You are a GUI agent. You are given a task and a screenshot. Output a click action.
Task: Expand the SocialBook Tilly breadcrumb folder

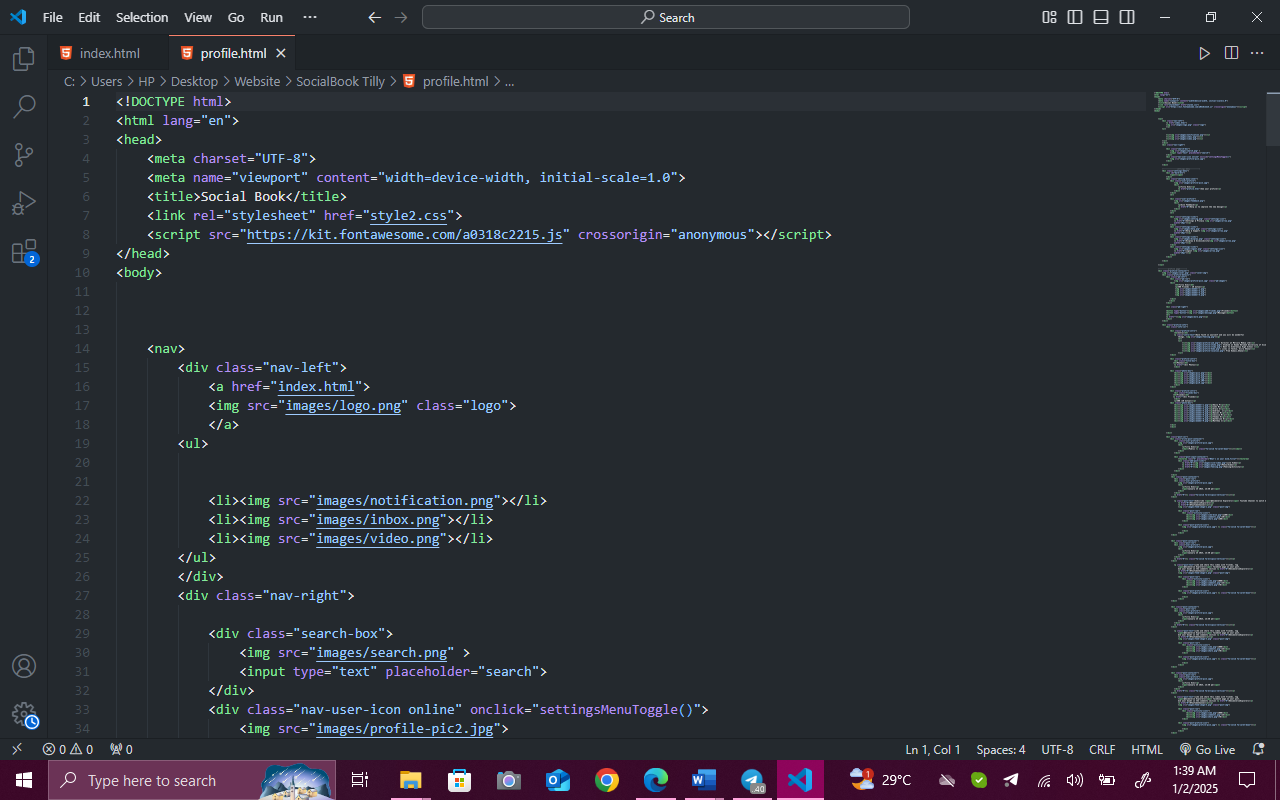[x=340, y=82]
